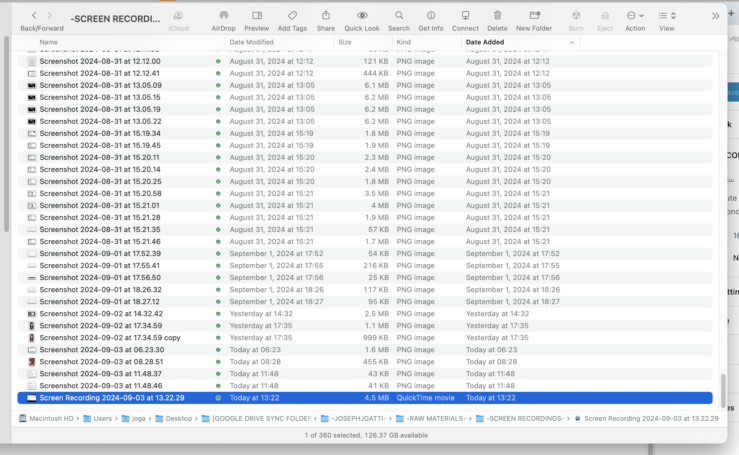This screenshot has width=739, height=455.
Task: Go back with the Back arrow
Action: [34, 16]
